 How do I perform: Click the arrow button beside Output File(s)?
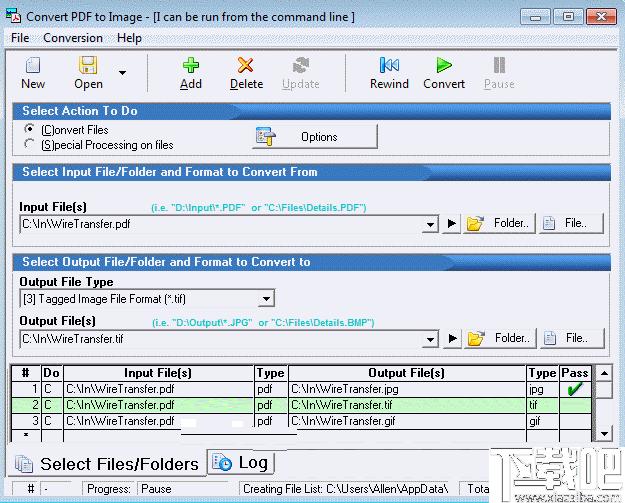[452, 338]
